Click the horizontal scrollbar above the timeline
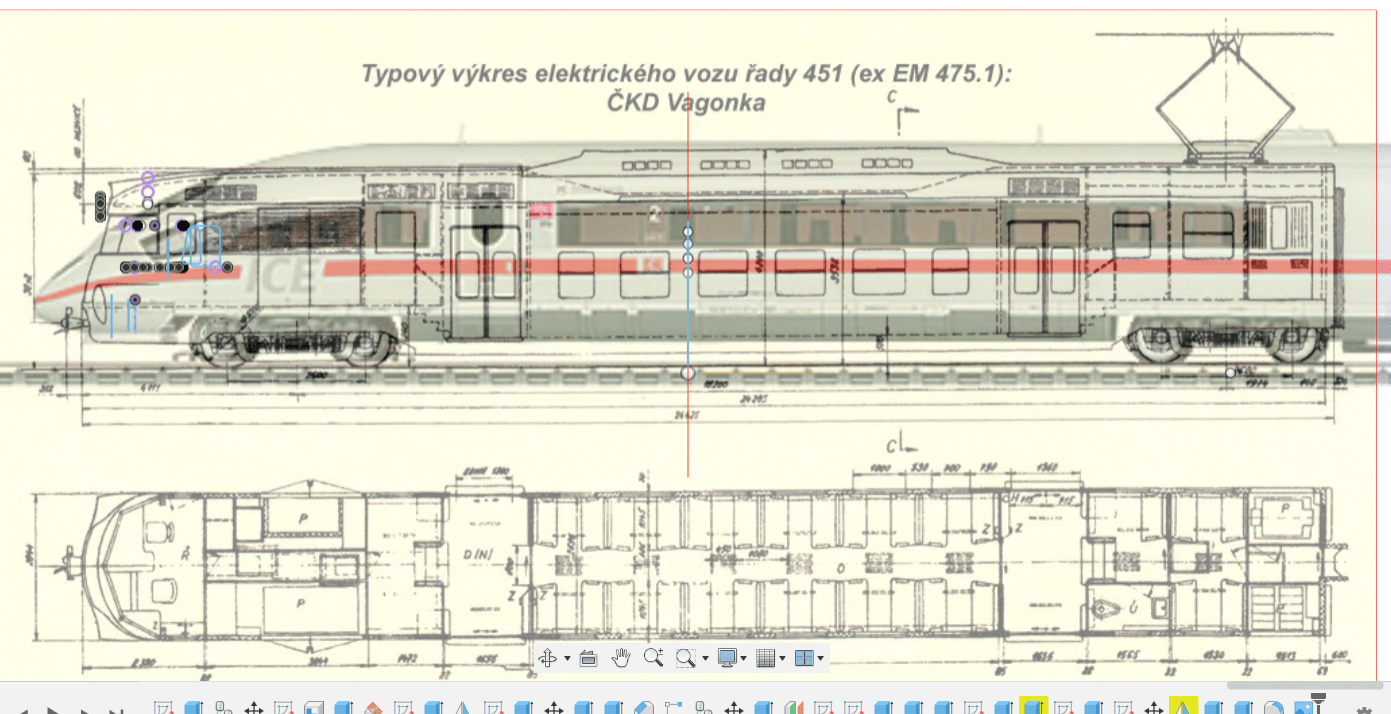 click(1292, 686)
